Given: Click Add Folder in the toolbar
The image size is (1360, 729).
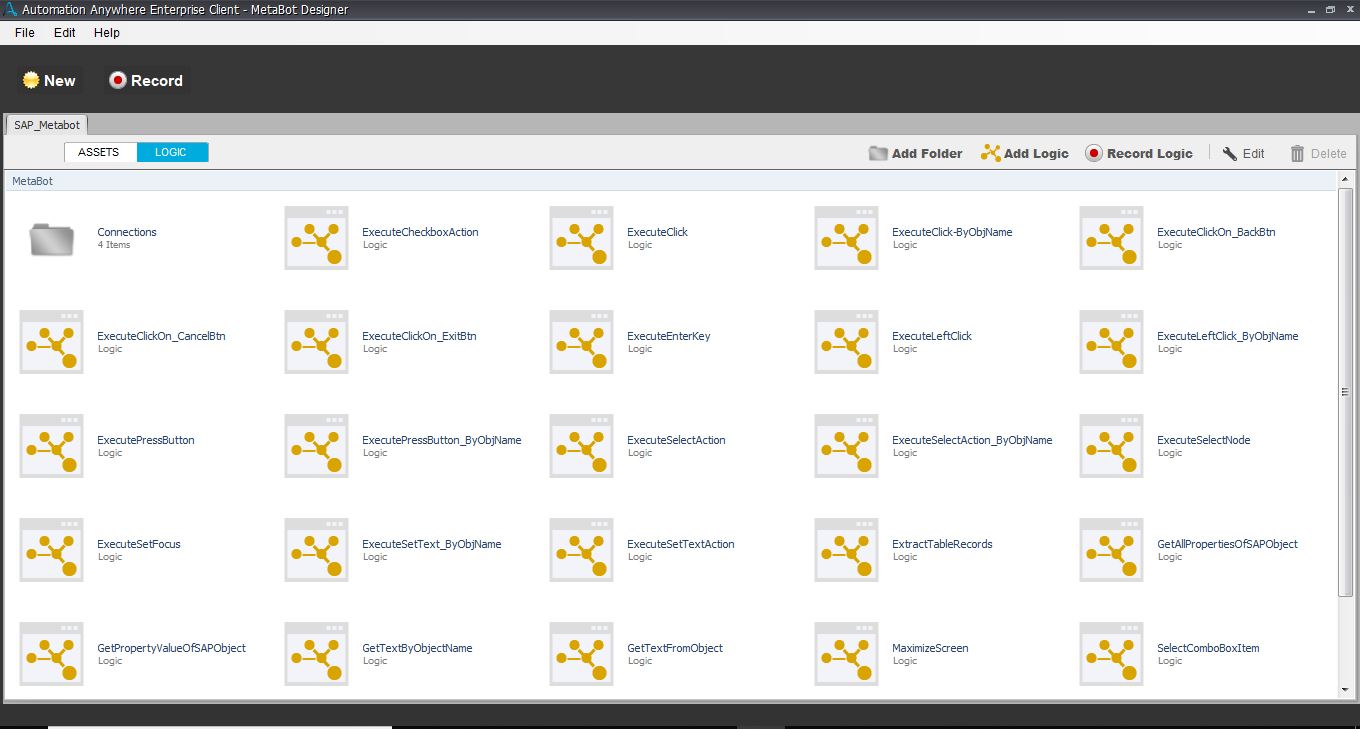Looking at the screenshot, I should (915, 153).
